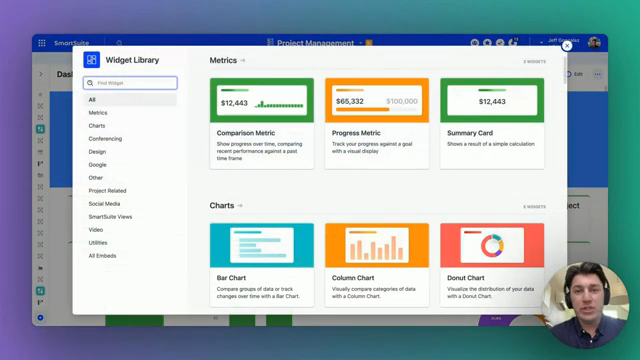
Task: Select the All category
Action: [x=130, y=100]
